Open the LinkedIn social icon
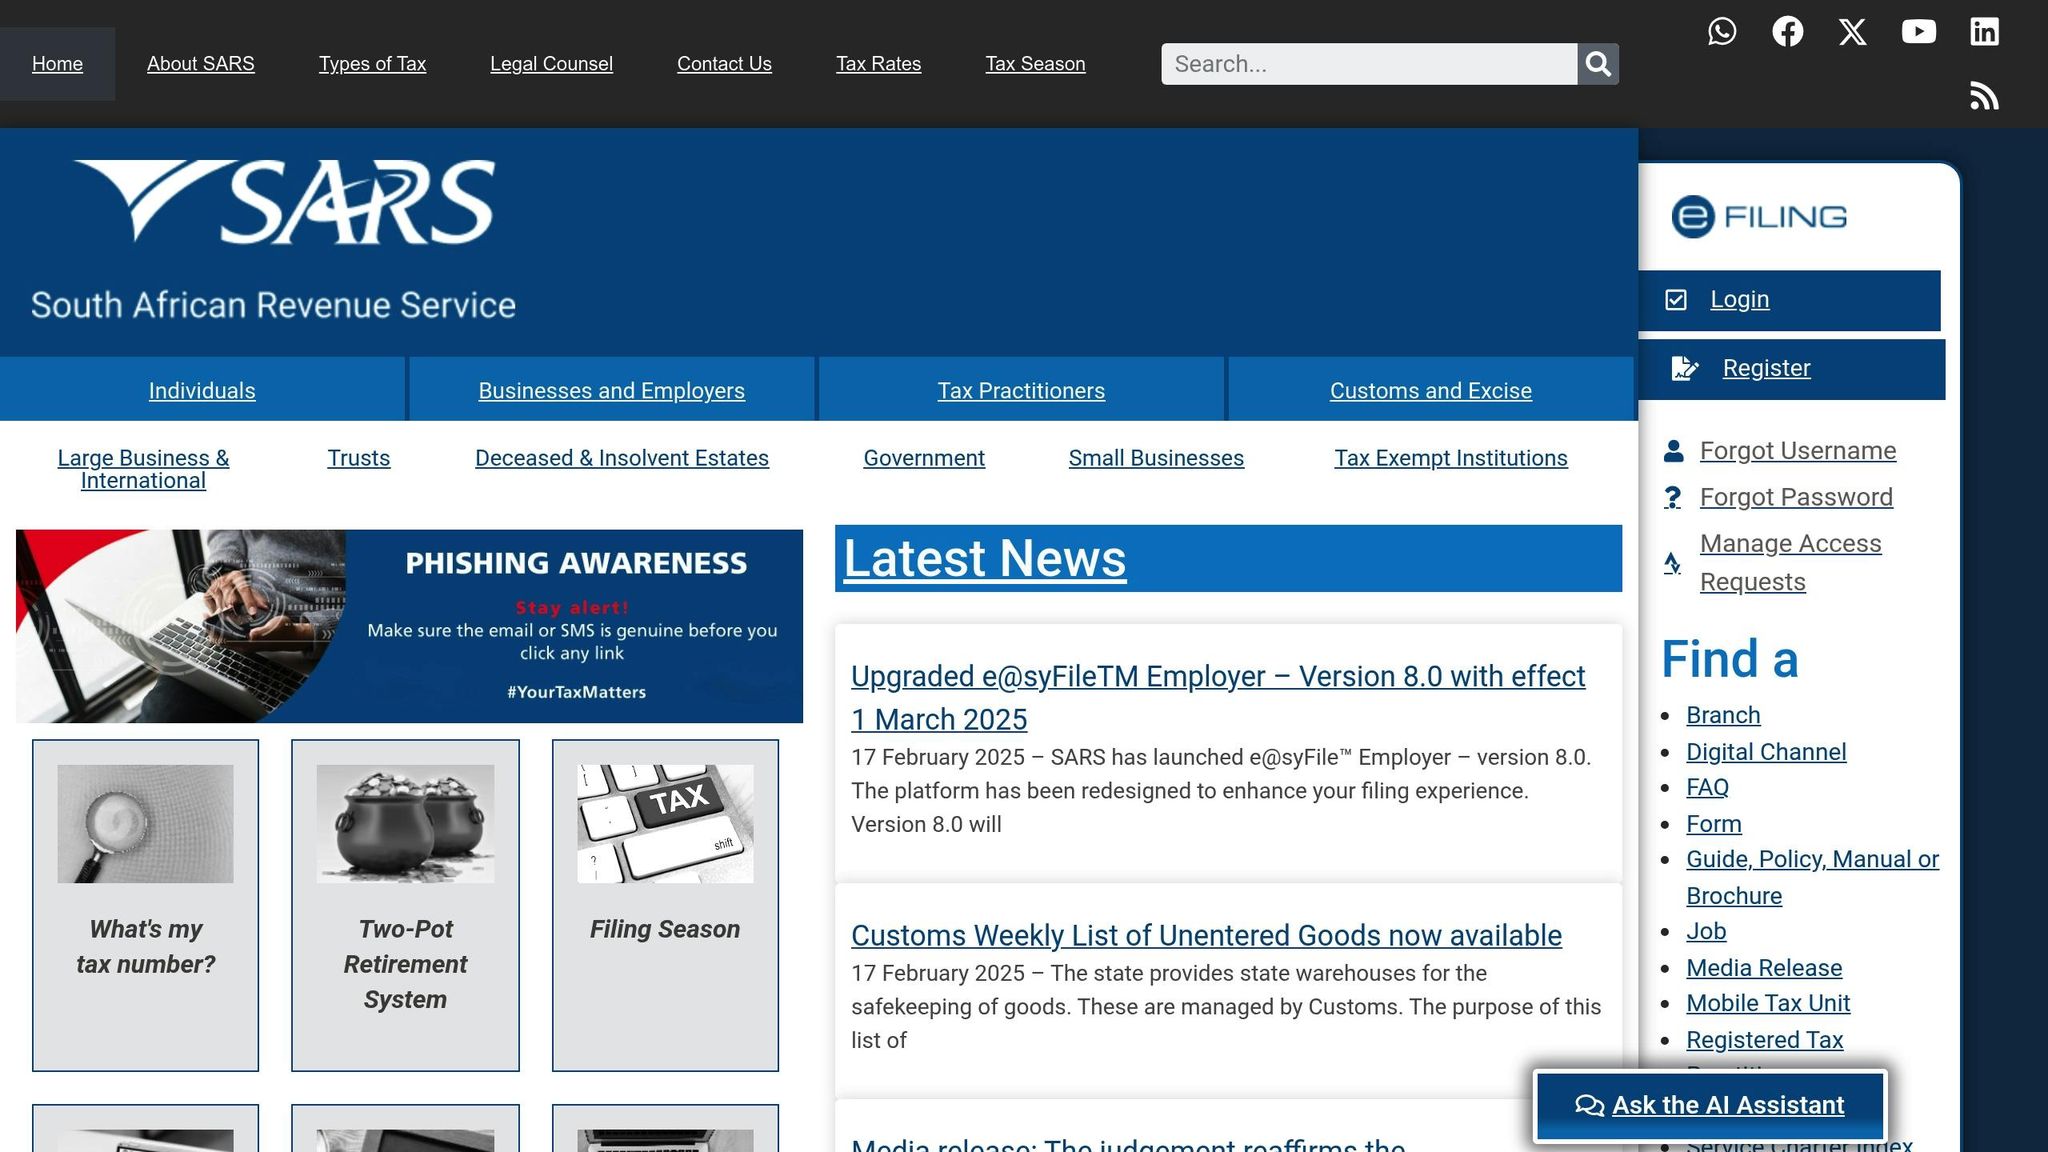Viewport: 2048px width, 1152px height. tap(1984, 31)
